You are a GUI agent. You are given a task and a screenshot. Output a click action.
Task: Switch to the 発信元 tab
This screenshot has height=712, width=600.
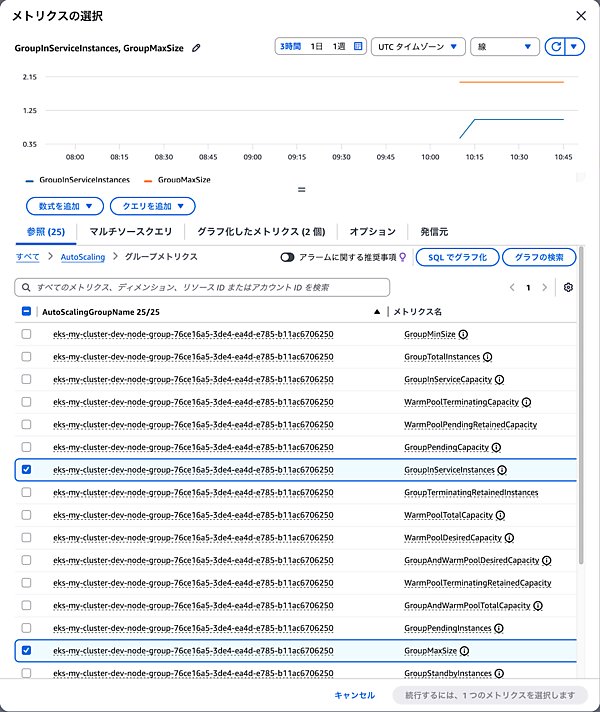(434, 232)
